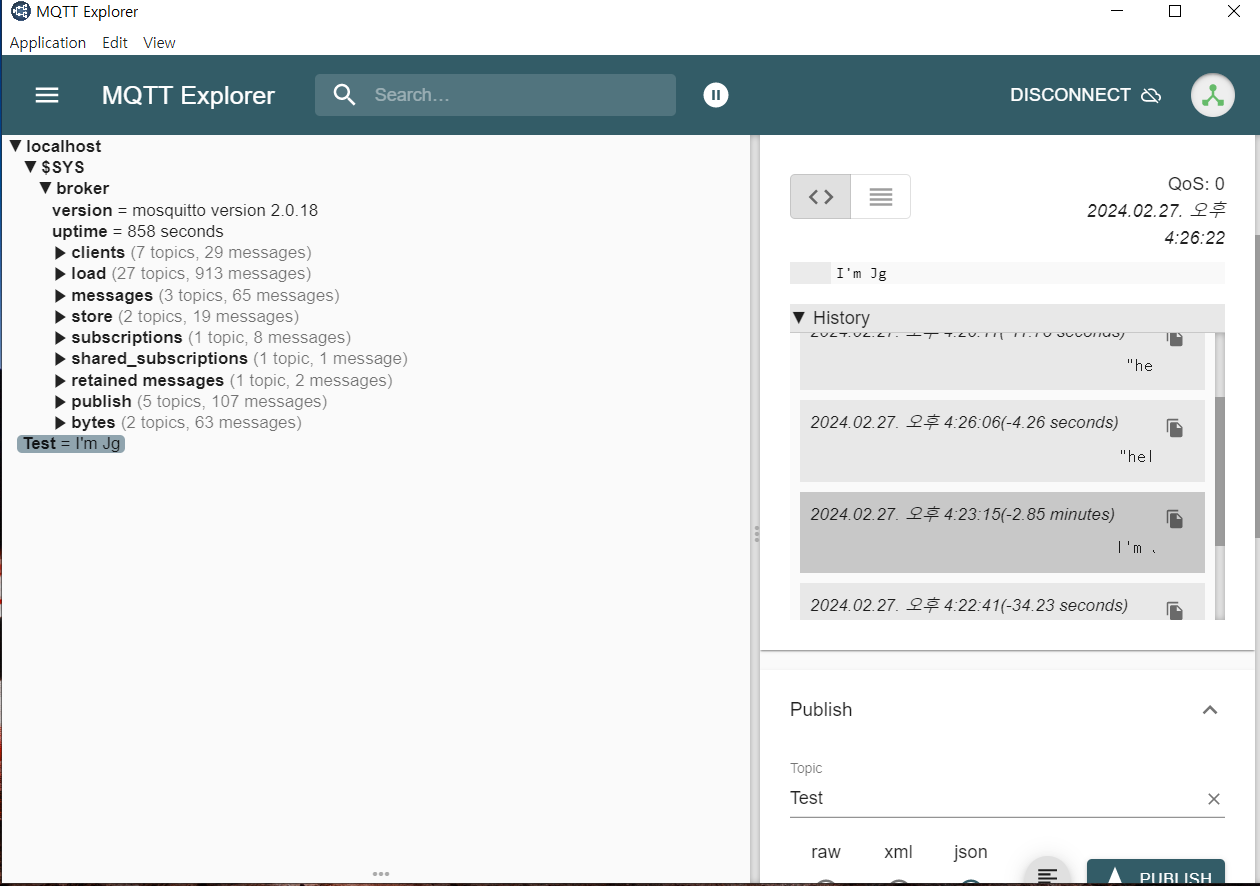Switch to the diff lines view toggle
The width and height of the screenshot is (1260, 886).
881,197
